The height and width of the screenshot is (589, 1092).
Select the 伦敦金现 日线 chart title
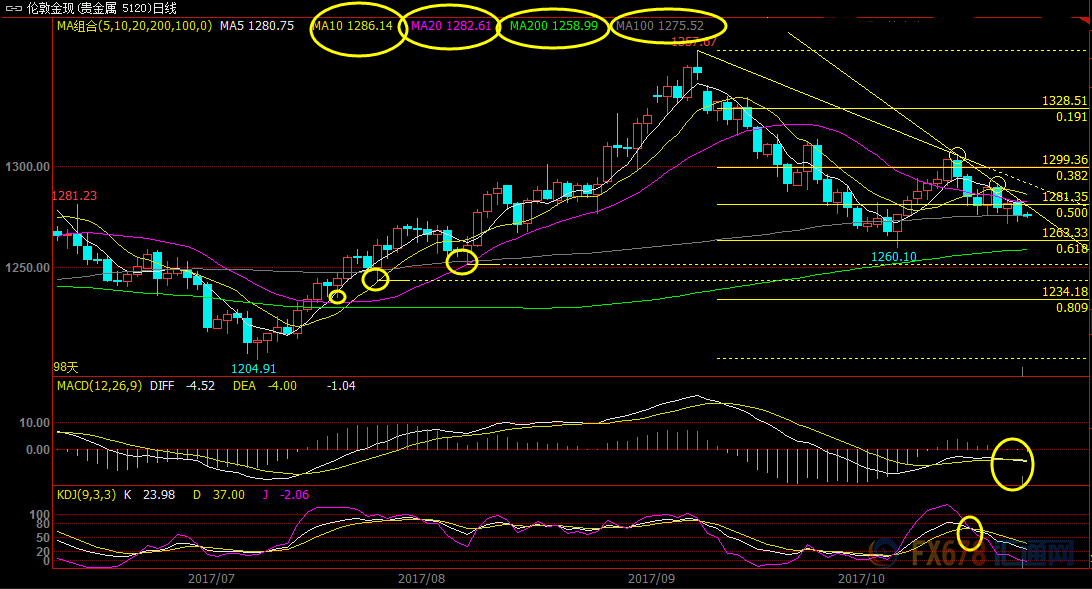(x=102, y=8)
